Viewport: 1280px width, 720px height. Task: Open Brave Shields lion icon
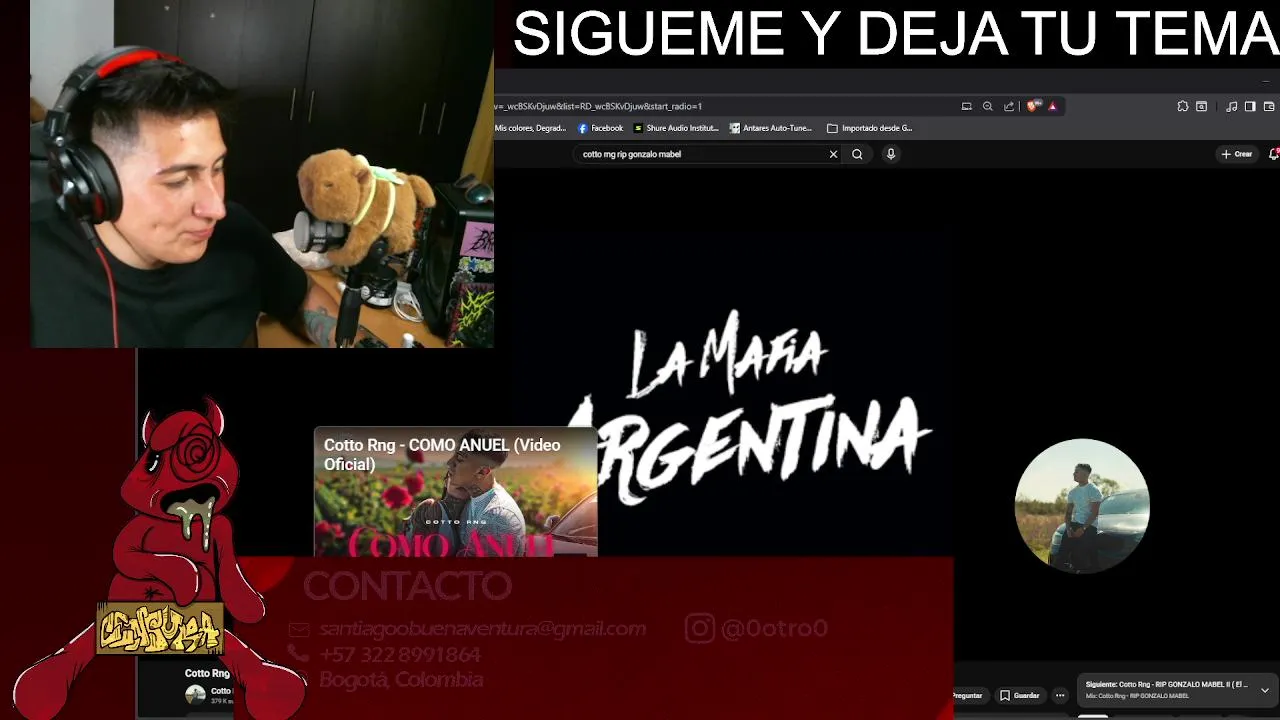point(1034,106)
